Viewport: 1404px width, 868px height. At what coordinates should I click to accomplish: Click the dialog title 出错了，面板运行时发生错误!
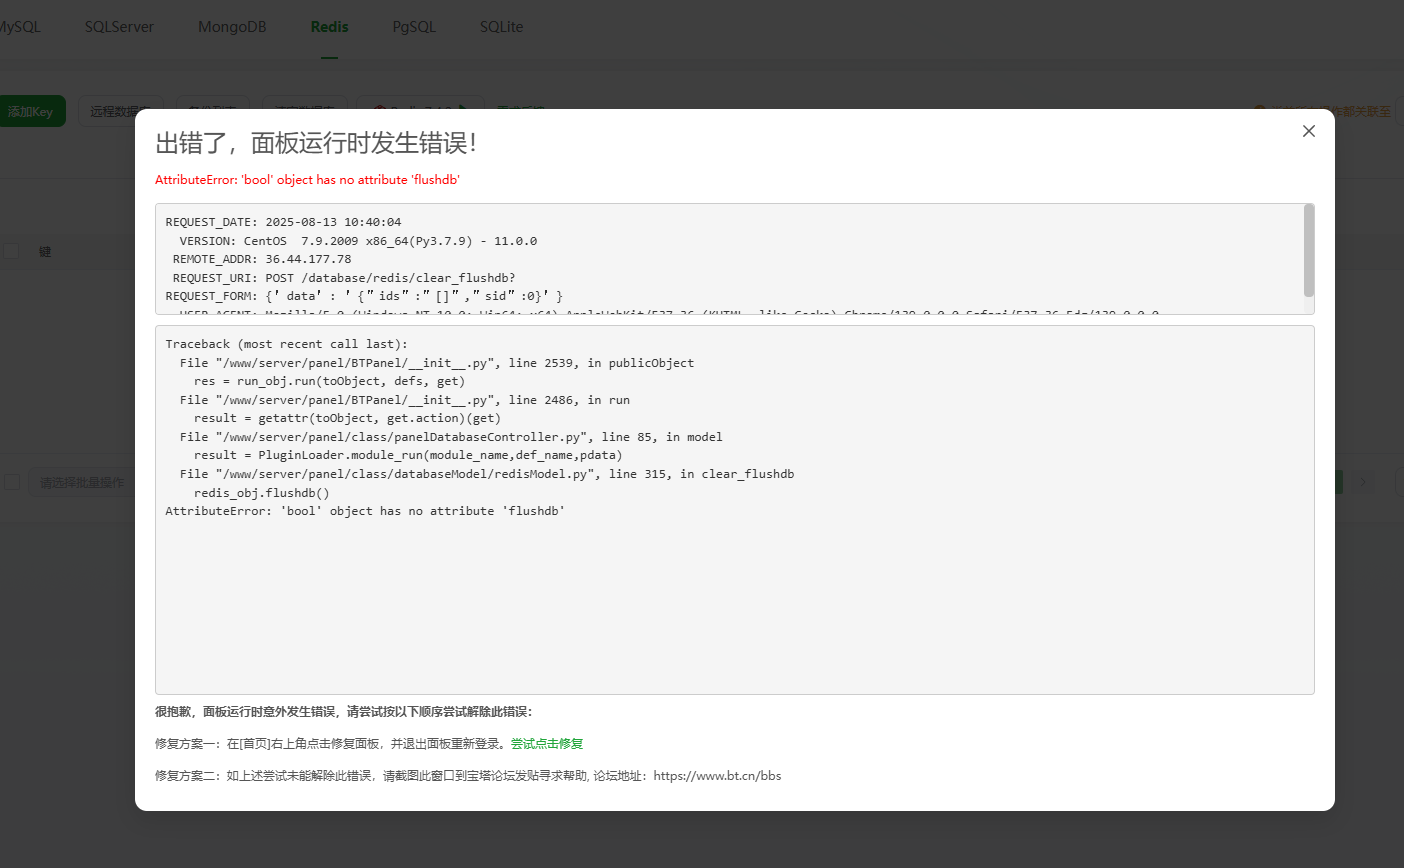[316, 143]
